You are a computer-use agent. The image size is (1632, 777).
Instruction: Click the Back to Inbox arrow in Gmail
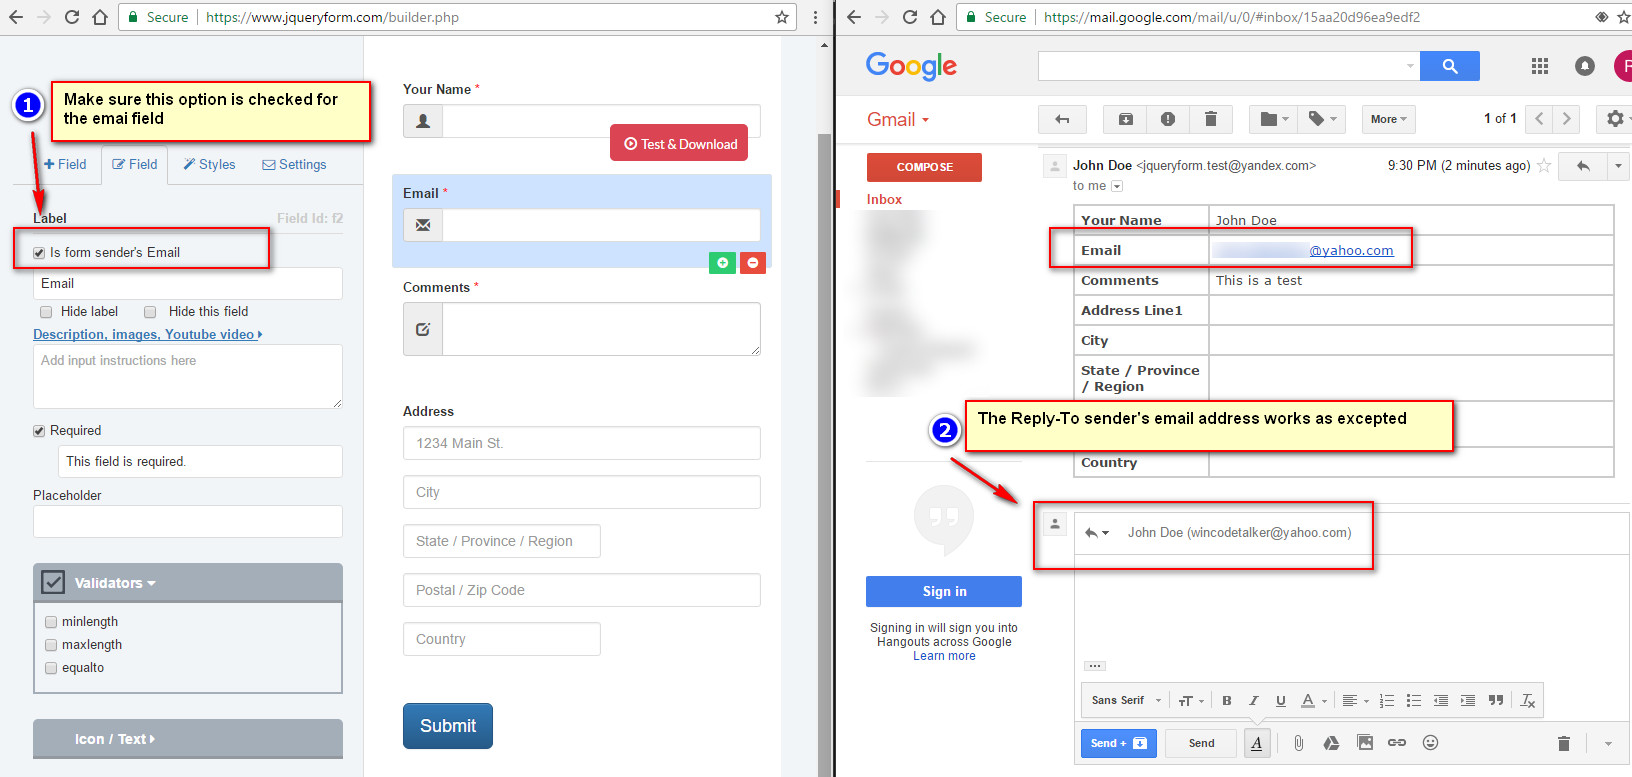tap(1062, 119)
